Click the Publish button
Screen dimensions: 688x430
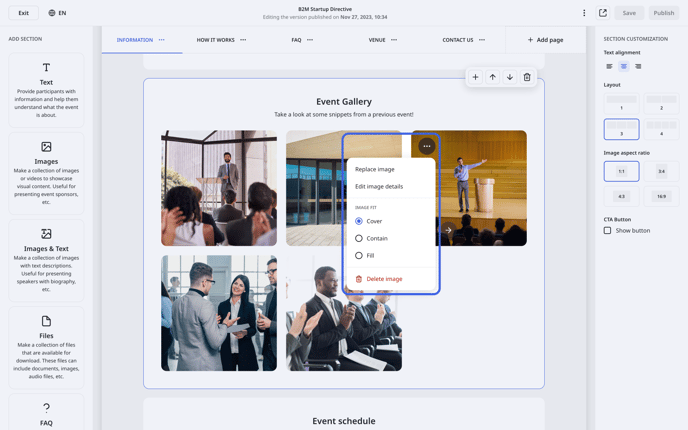pos(663,13)
